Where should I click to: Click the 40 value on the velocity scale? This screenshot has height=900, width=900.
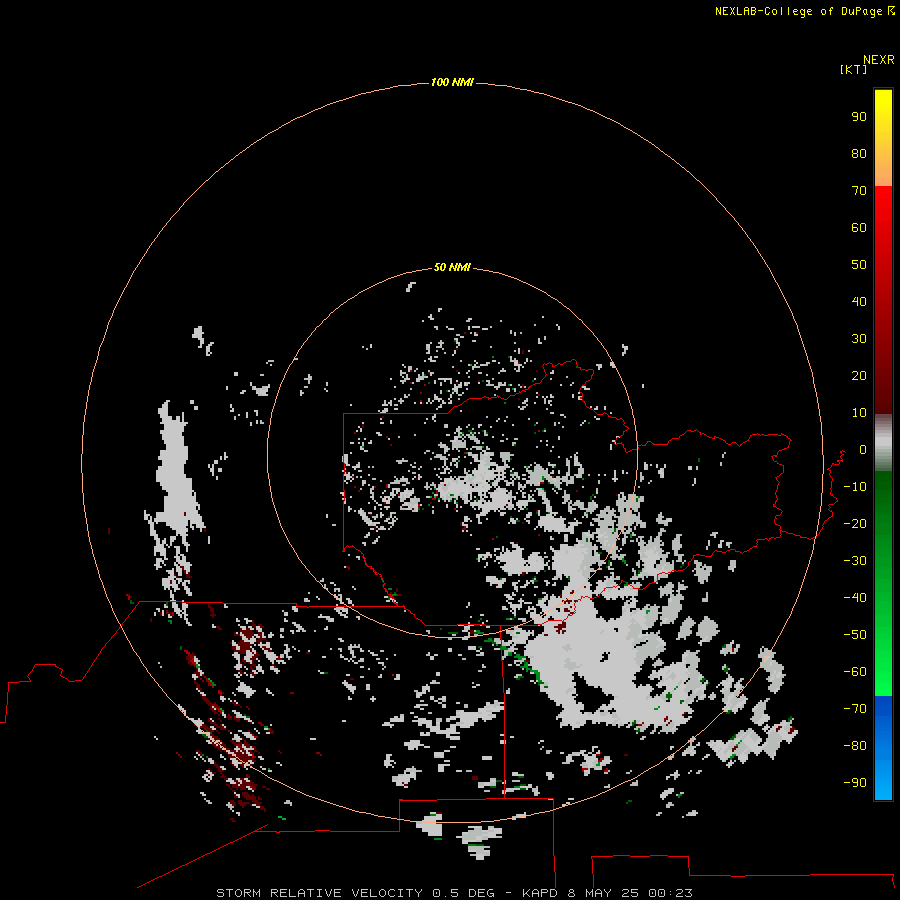(859, 301)
